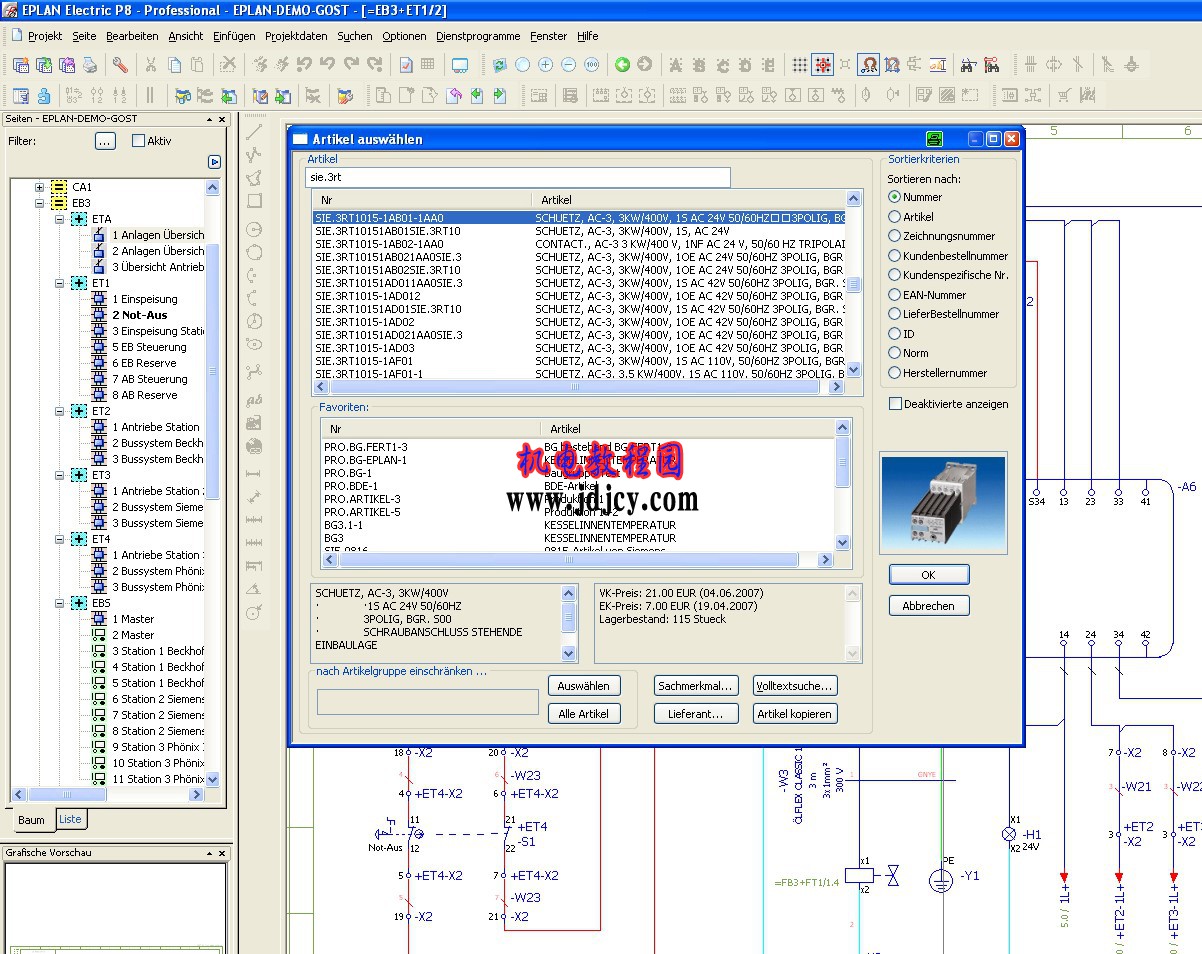
Task: Click the line draw tool icon
Action: 254,131
